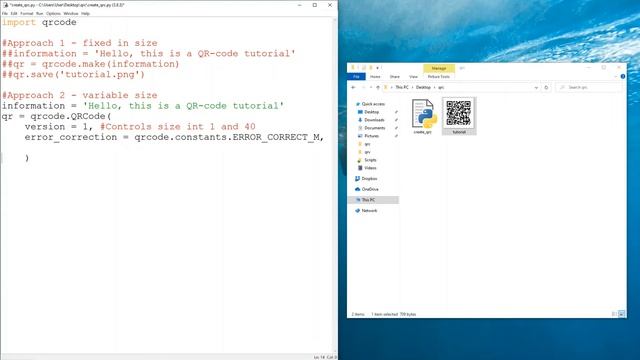Go back using Explorer back arrow

coord(353,87)
